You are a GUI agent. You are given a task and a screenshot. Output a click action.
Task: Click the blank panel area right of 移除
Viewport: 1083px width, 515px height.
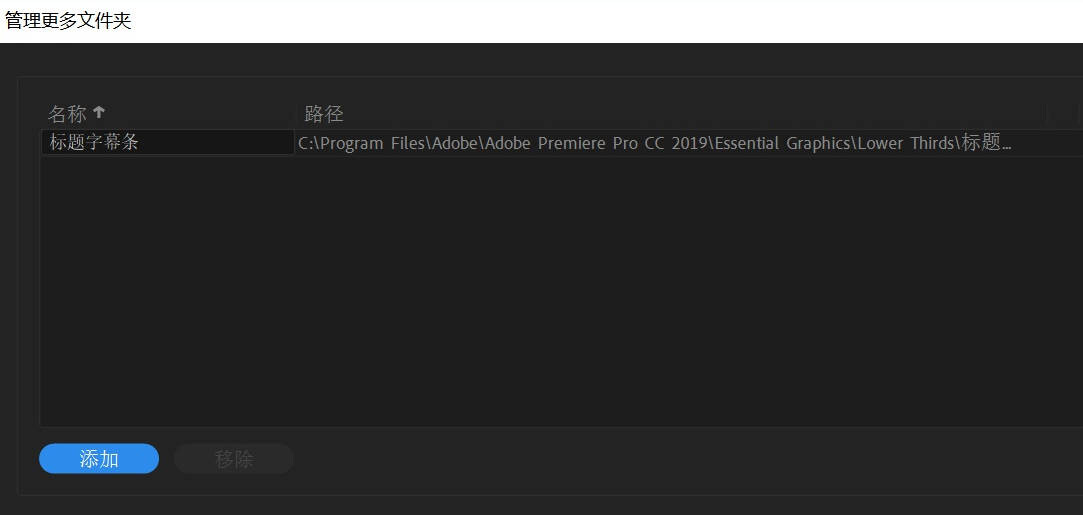684,459
